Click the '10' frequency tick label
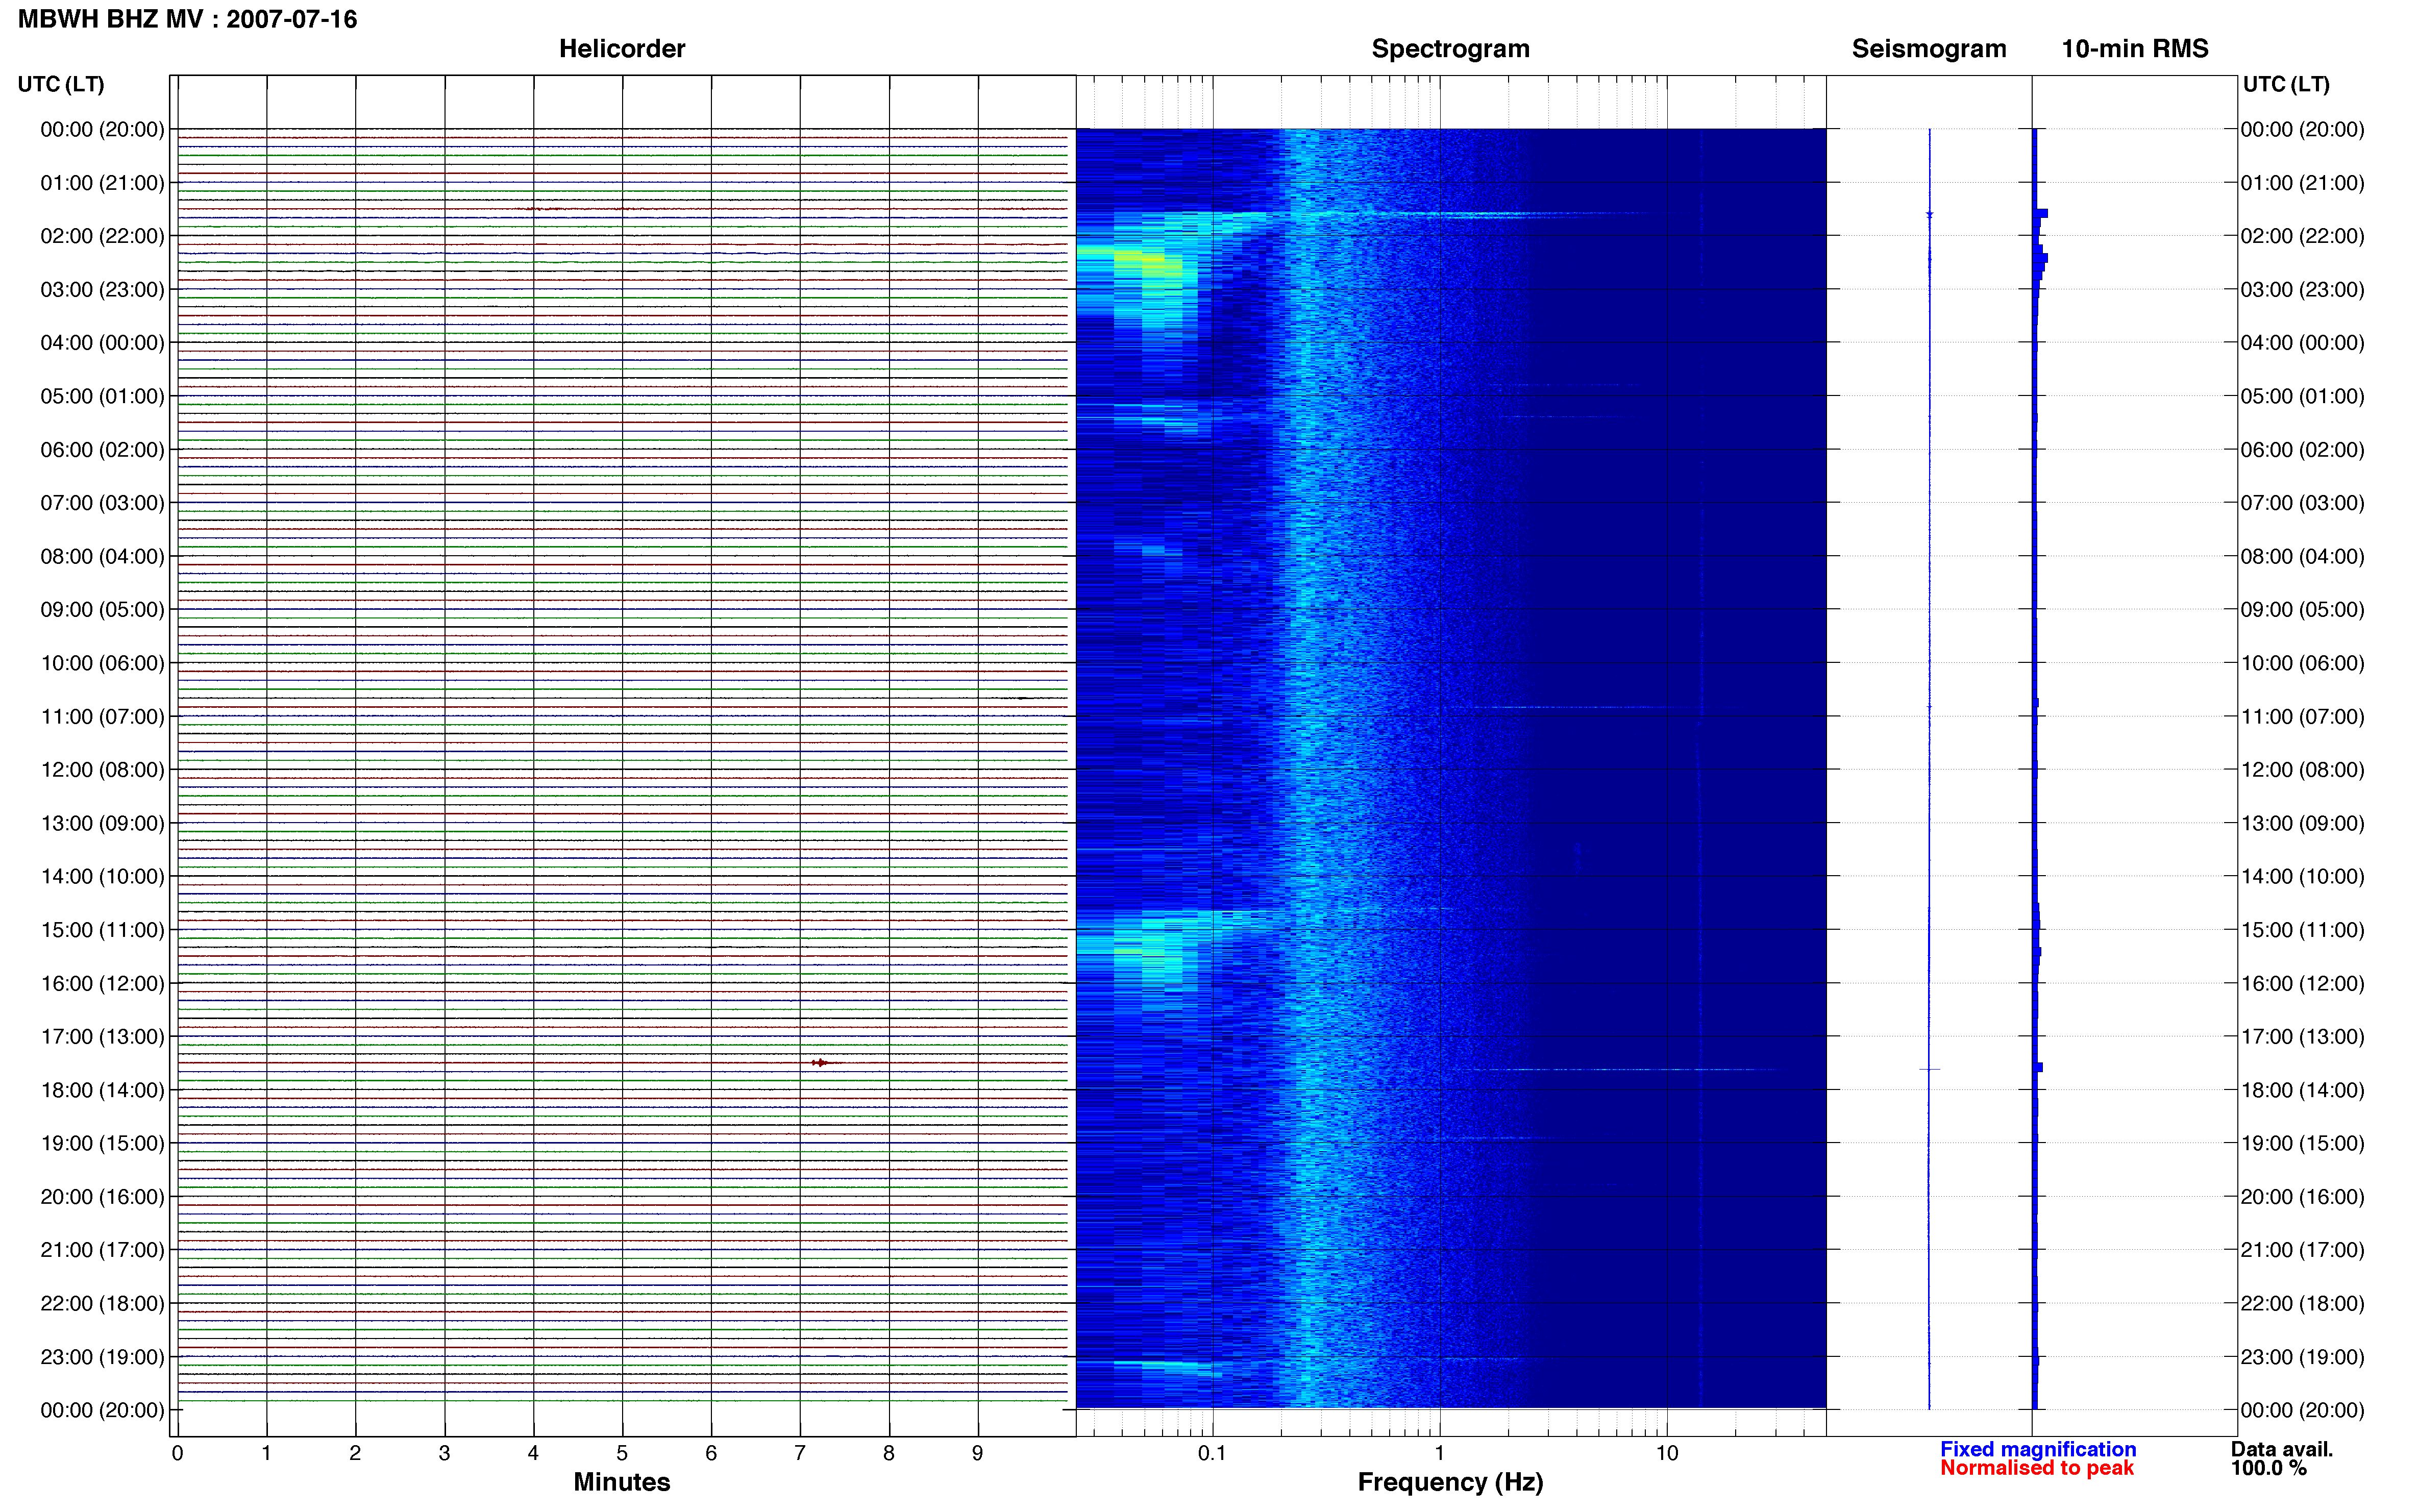 click(1666, 1453)
